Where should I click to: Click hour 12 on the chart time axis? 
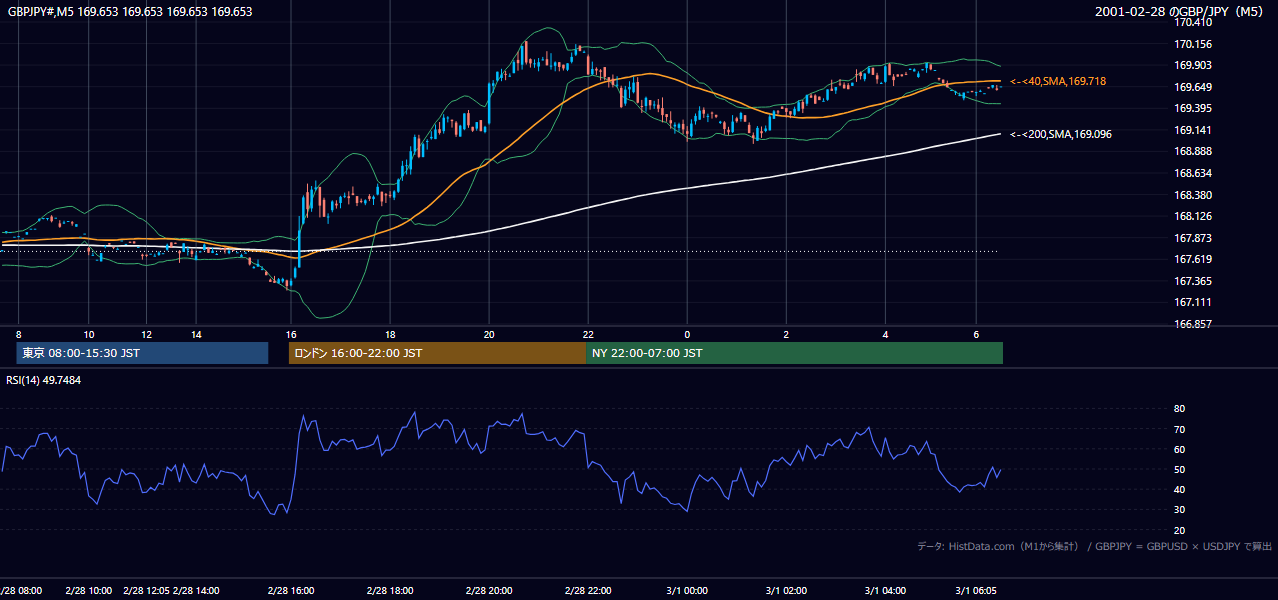[x=146, y=334]
